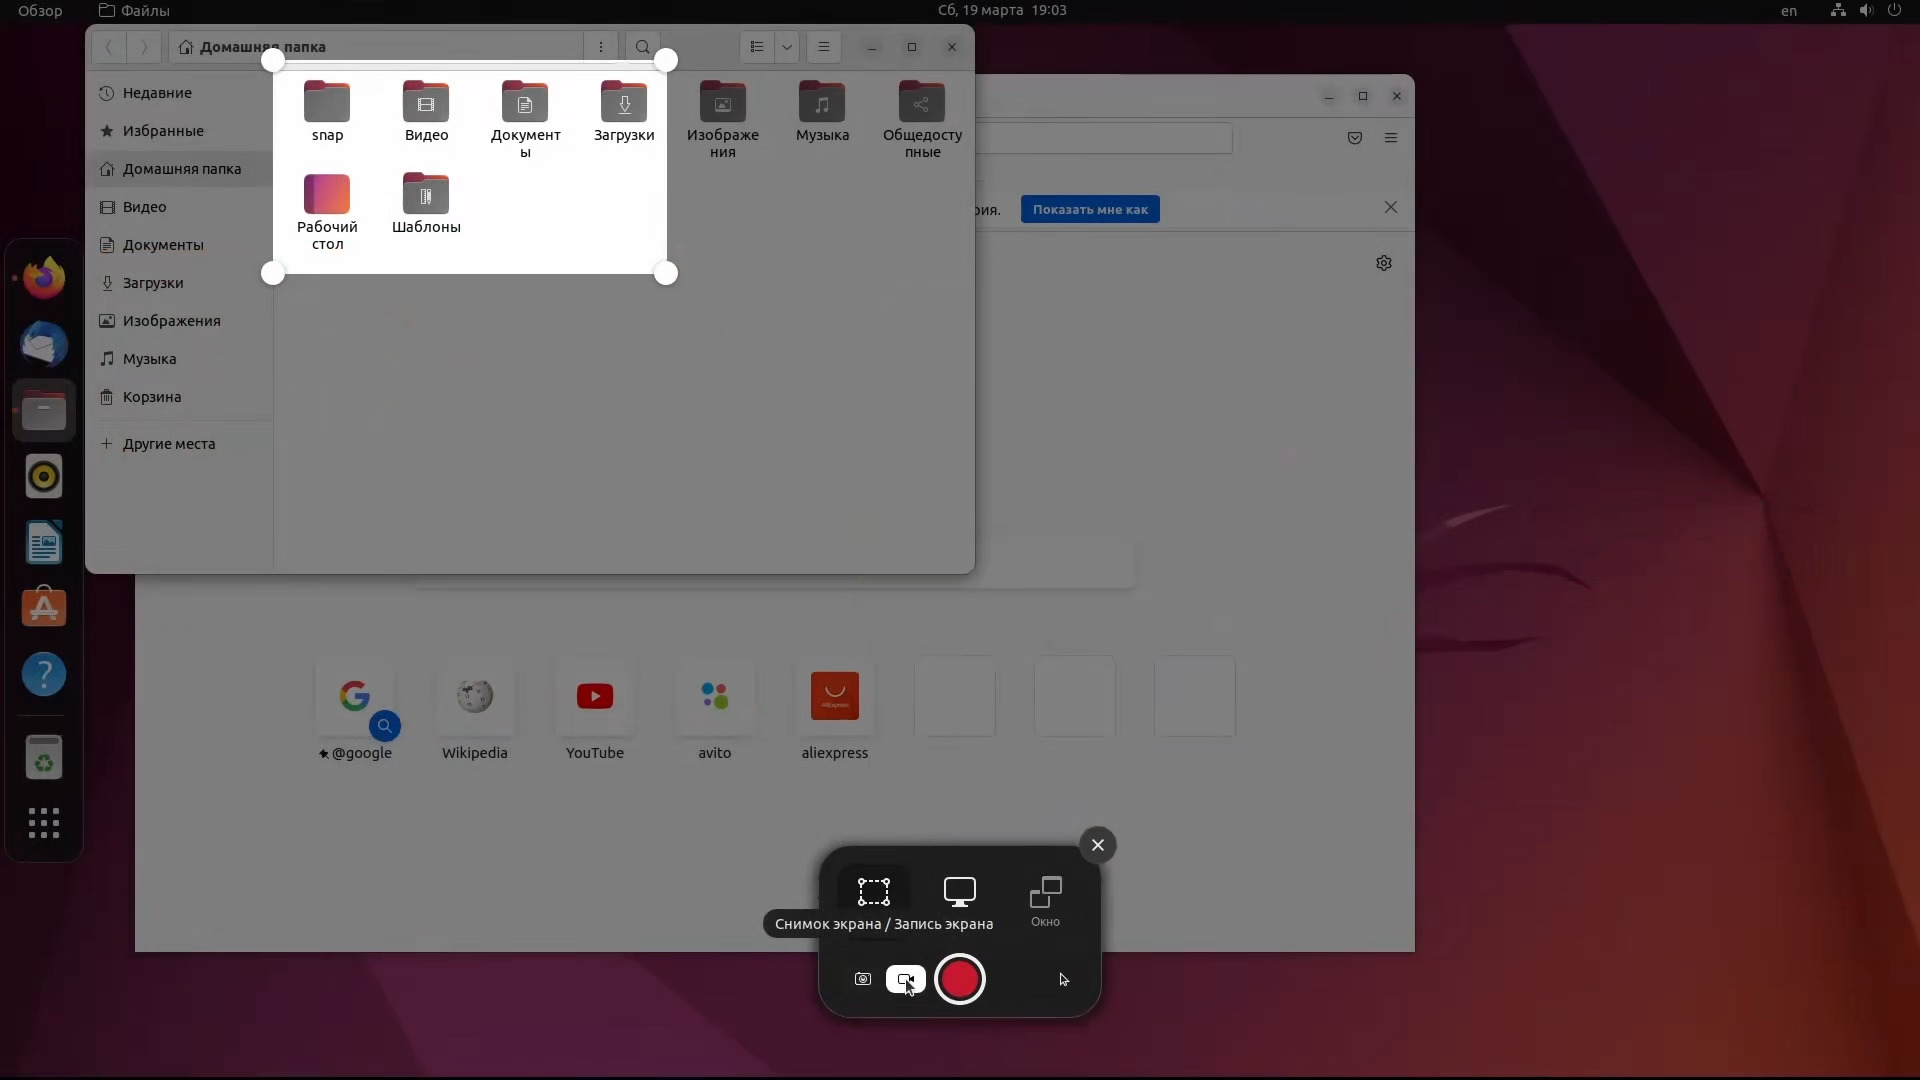Start recording with the red capture button

(x=960, y=979)
